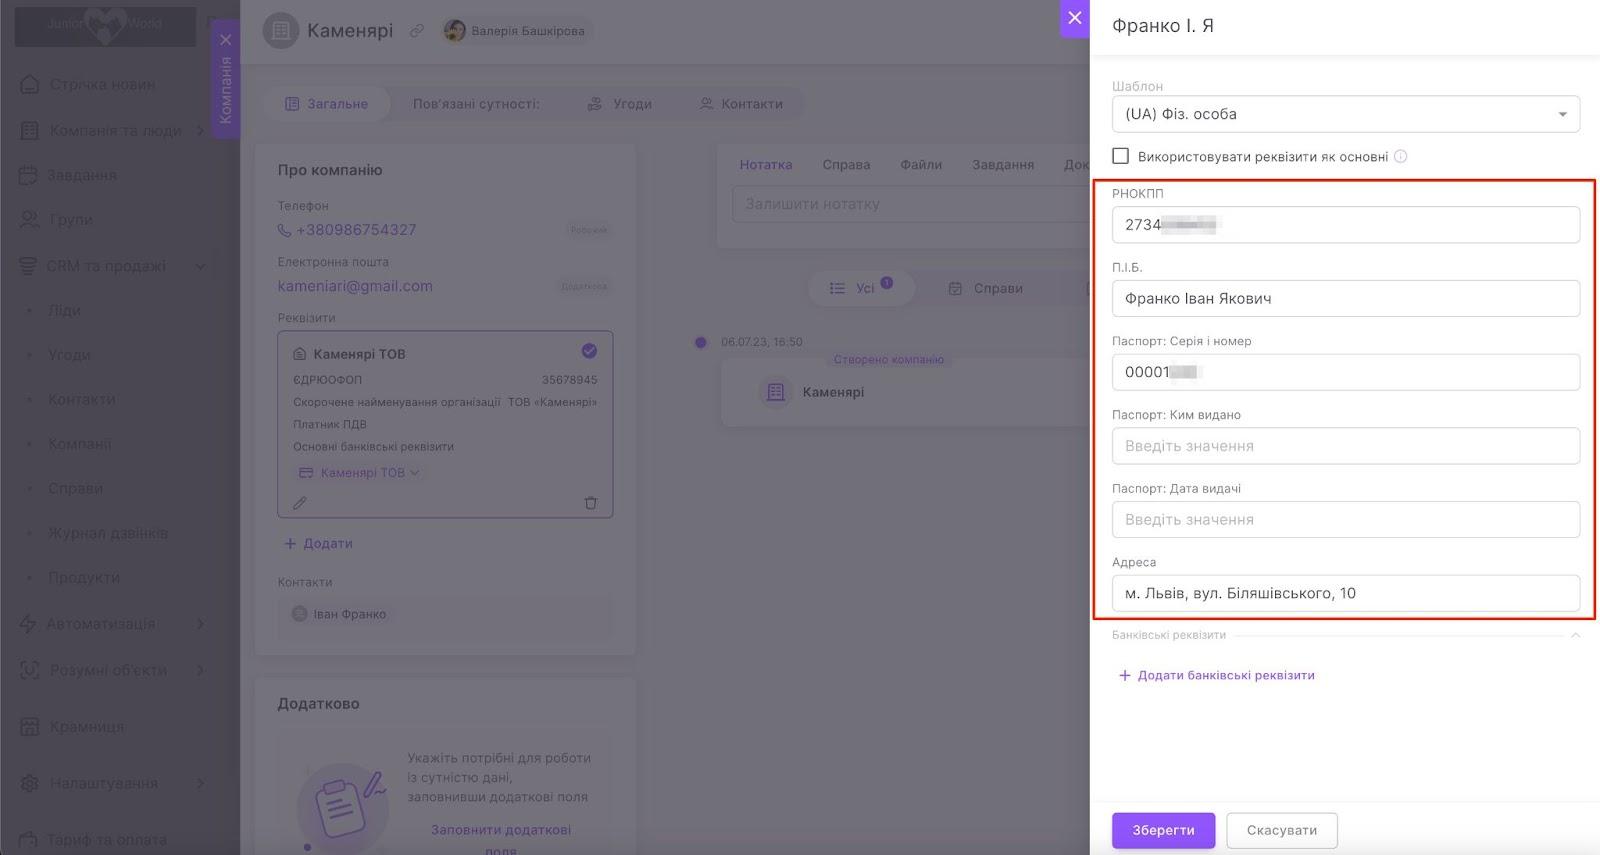Add new requisites with Додати

tap(318, 543)
